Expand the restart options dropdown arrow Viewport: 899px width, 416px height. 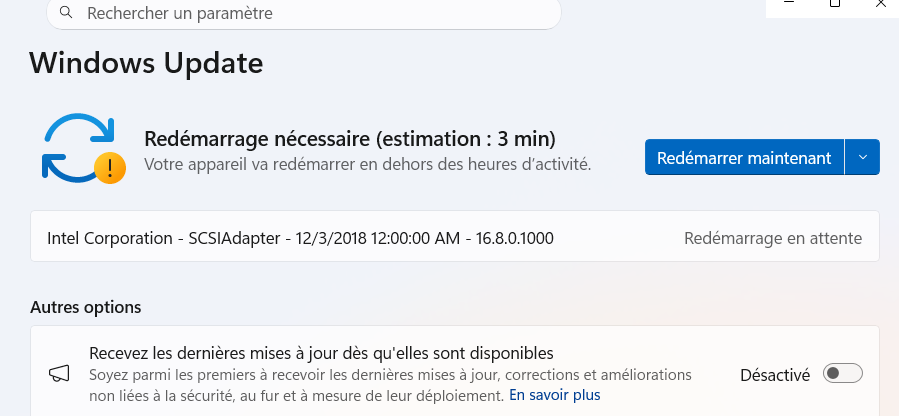(x=862, y=157)
